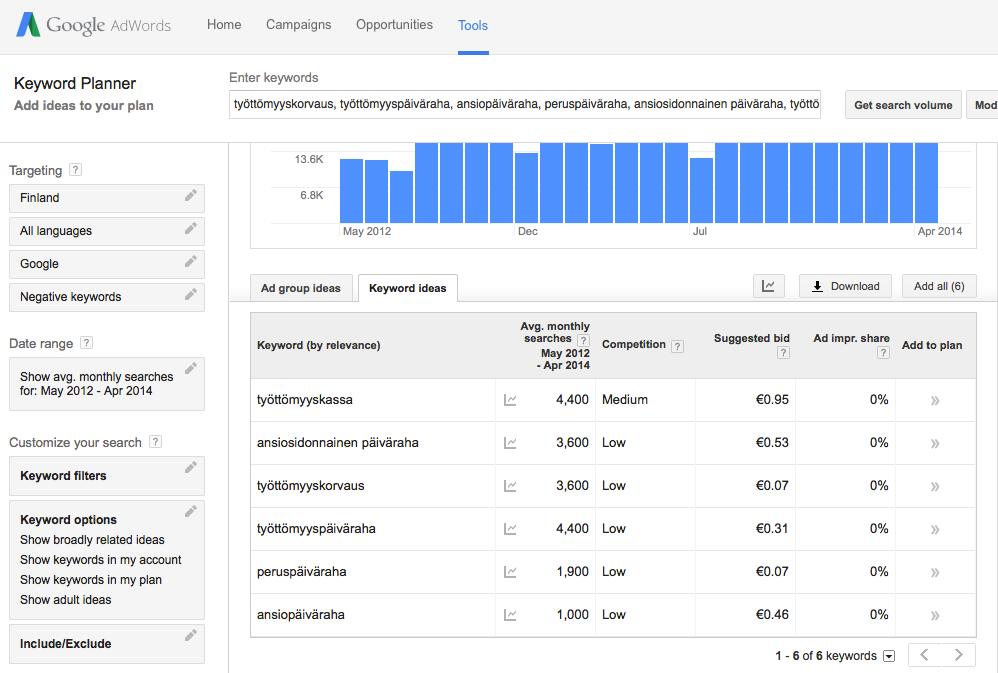This screenshot has width=998, height=673.
Task: Open Suggested bid help icon
Action: [784, 352]
